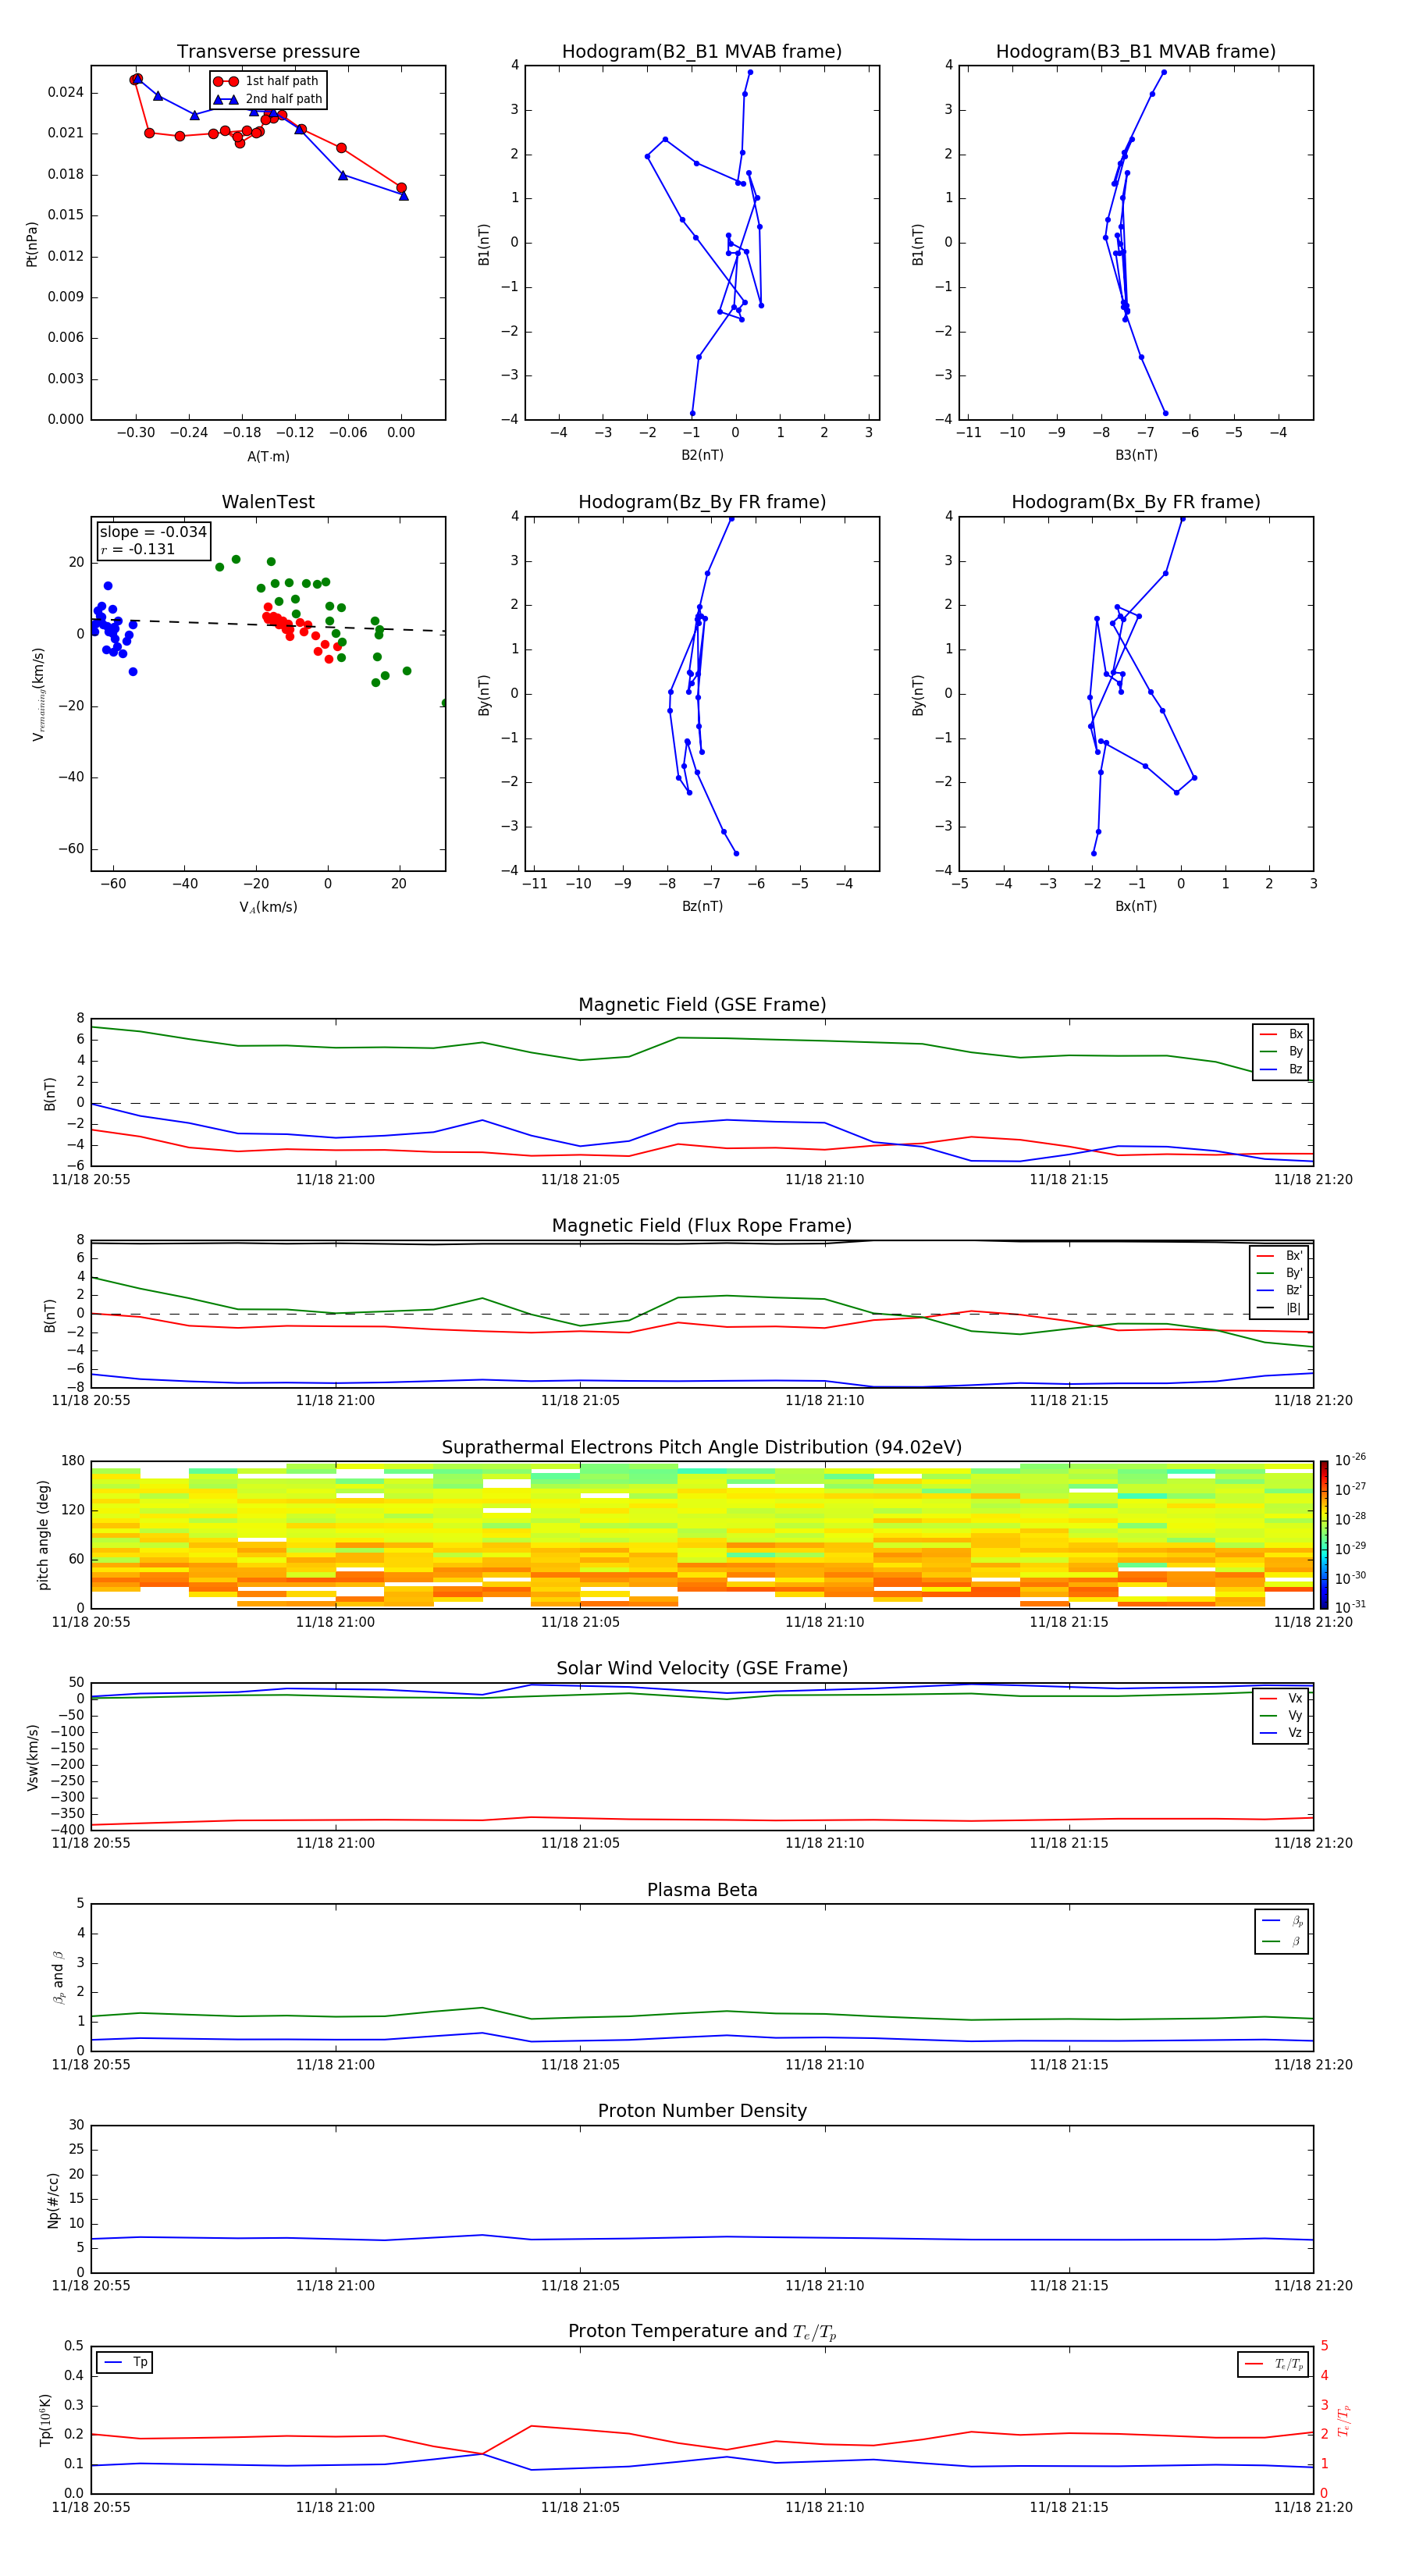Viewport: 1405px width, 2576px height.
Task: Click the "Proton Number Density" title
Action: click(x=702, y=2111)
